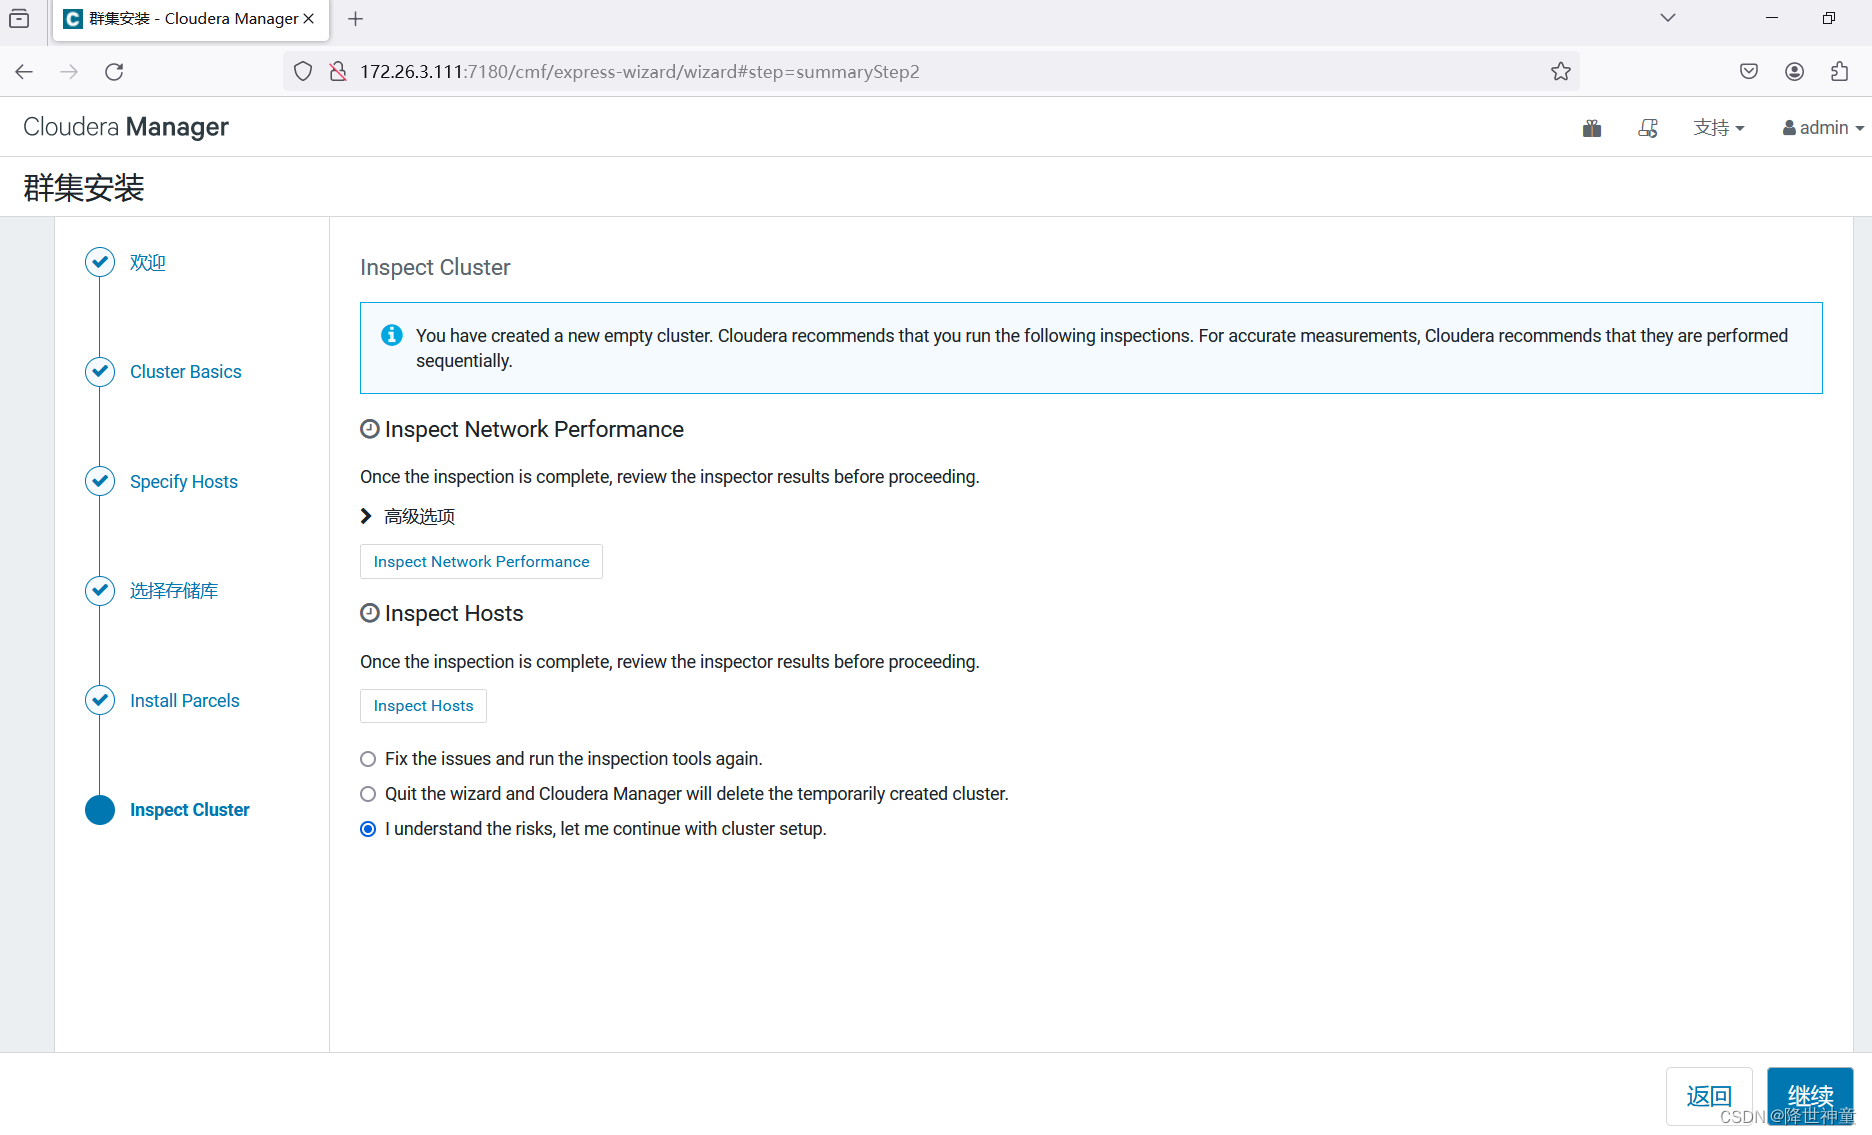Click the browser back arrow
Screen dimensions: 1872x1135
point(24,71)
